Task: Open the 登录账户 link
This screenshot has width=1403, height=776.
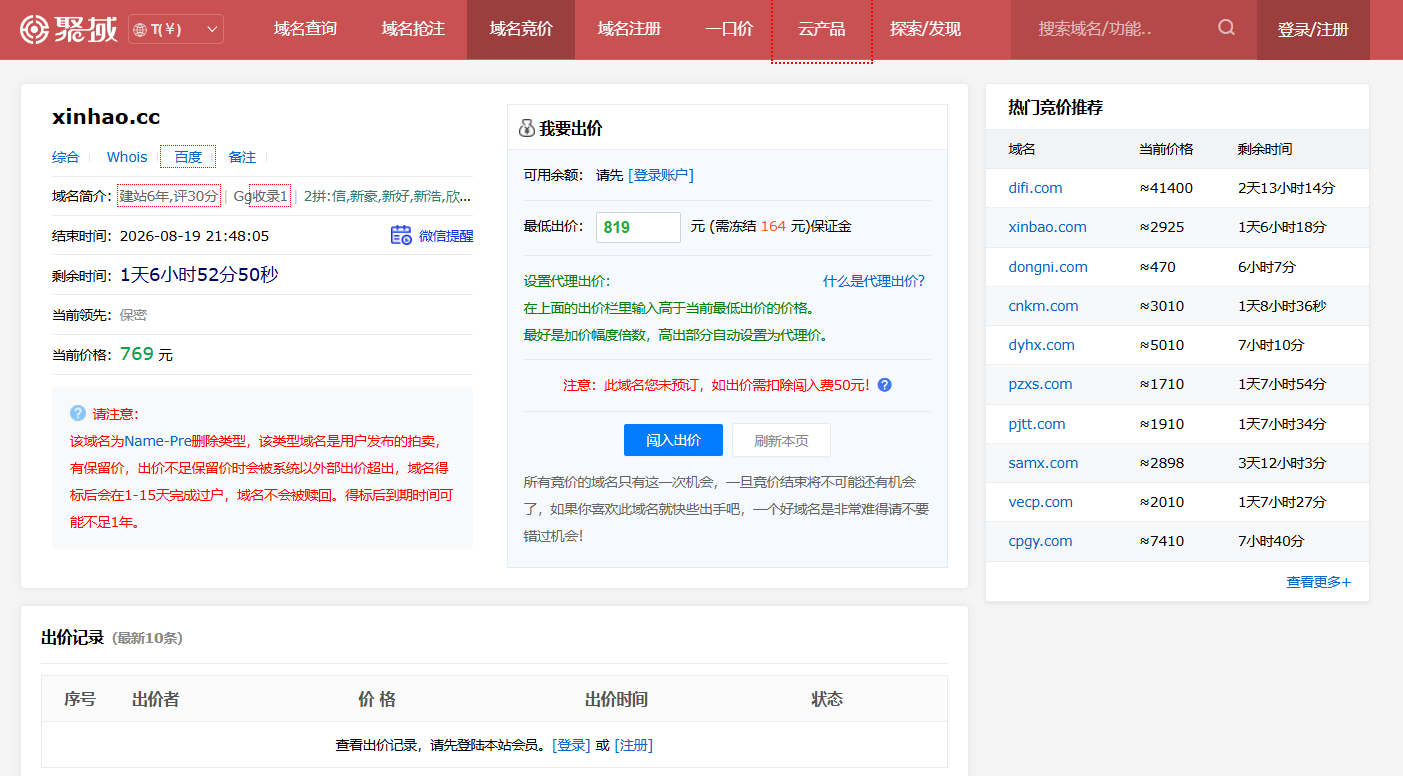Action: [x=661, y=175]
